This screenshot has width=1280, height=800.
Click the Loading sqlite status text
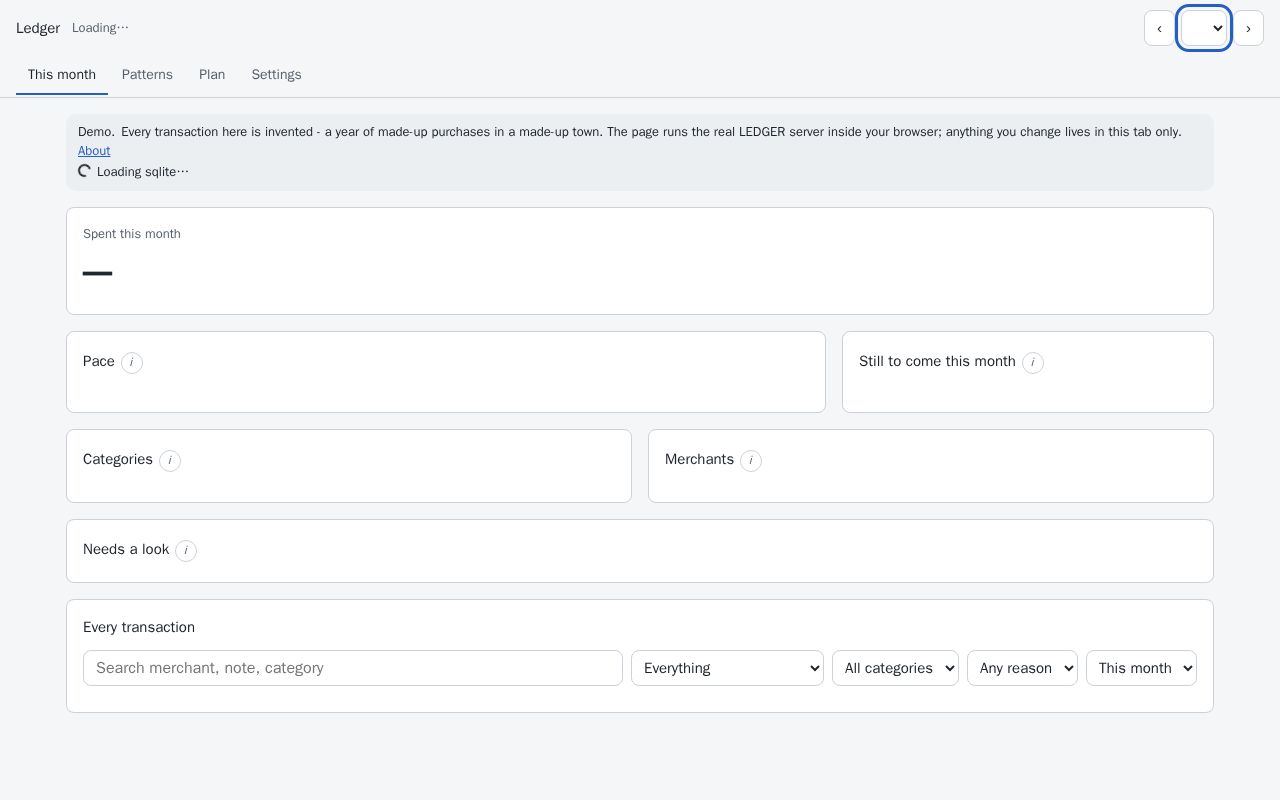click(143, 172)
